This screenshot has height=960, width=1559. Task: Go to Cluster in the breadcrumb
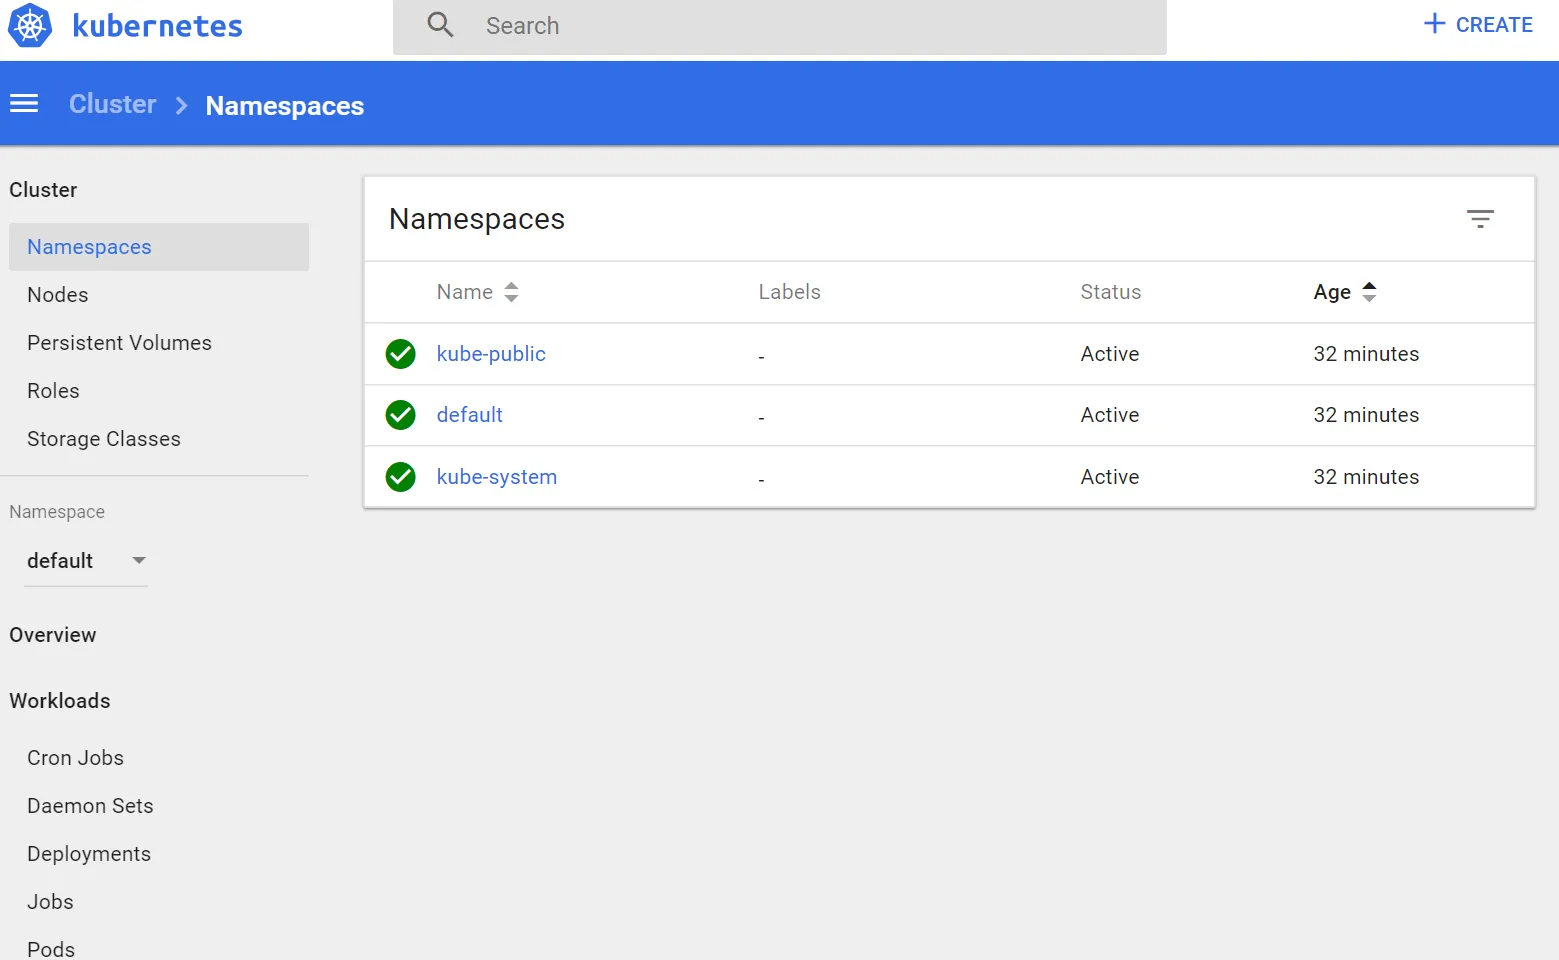[113, 104]
